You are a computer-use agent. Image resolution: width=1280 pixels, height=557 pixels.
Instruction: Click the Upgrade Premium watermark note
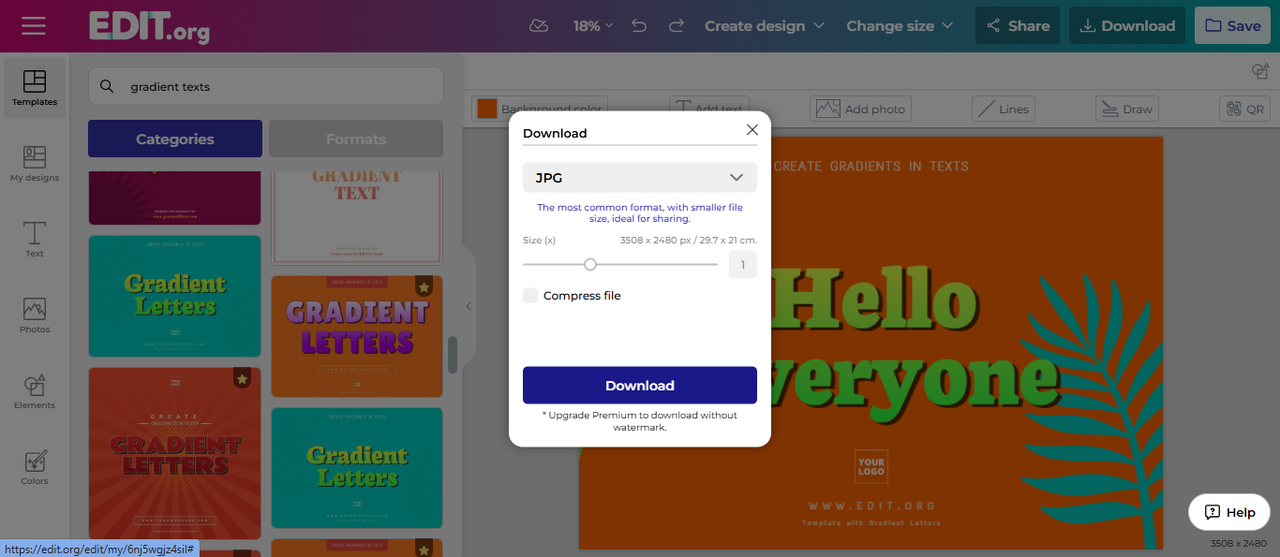click(640, 421)
